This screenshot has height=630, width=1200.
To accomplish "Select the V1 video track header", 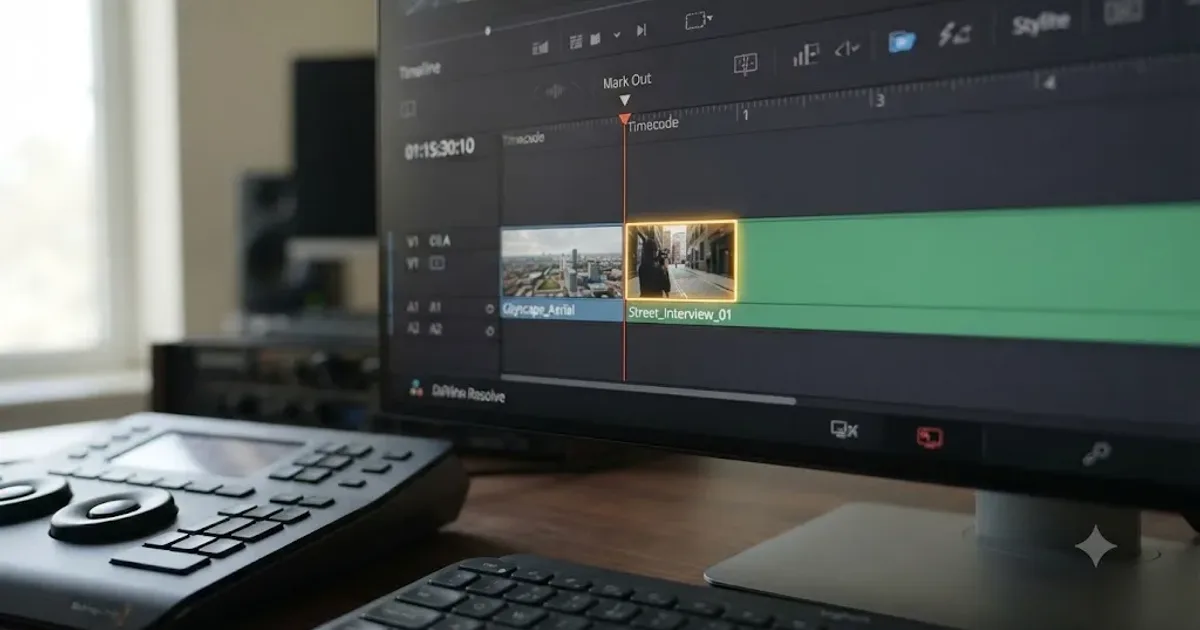I will [428, 241].
